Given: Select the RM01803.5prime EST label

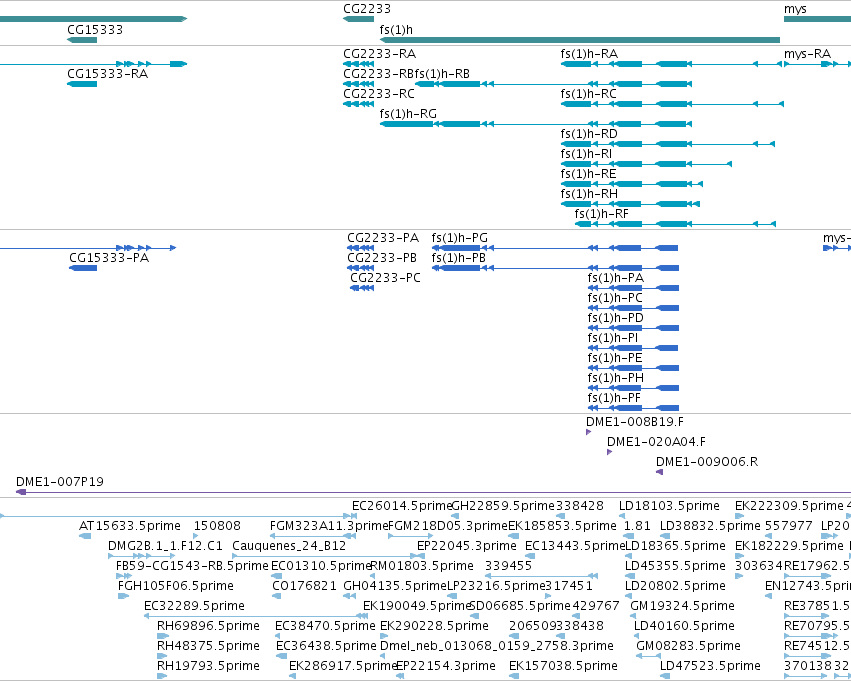Looking at the screenshot, I should tap(422, 567).
